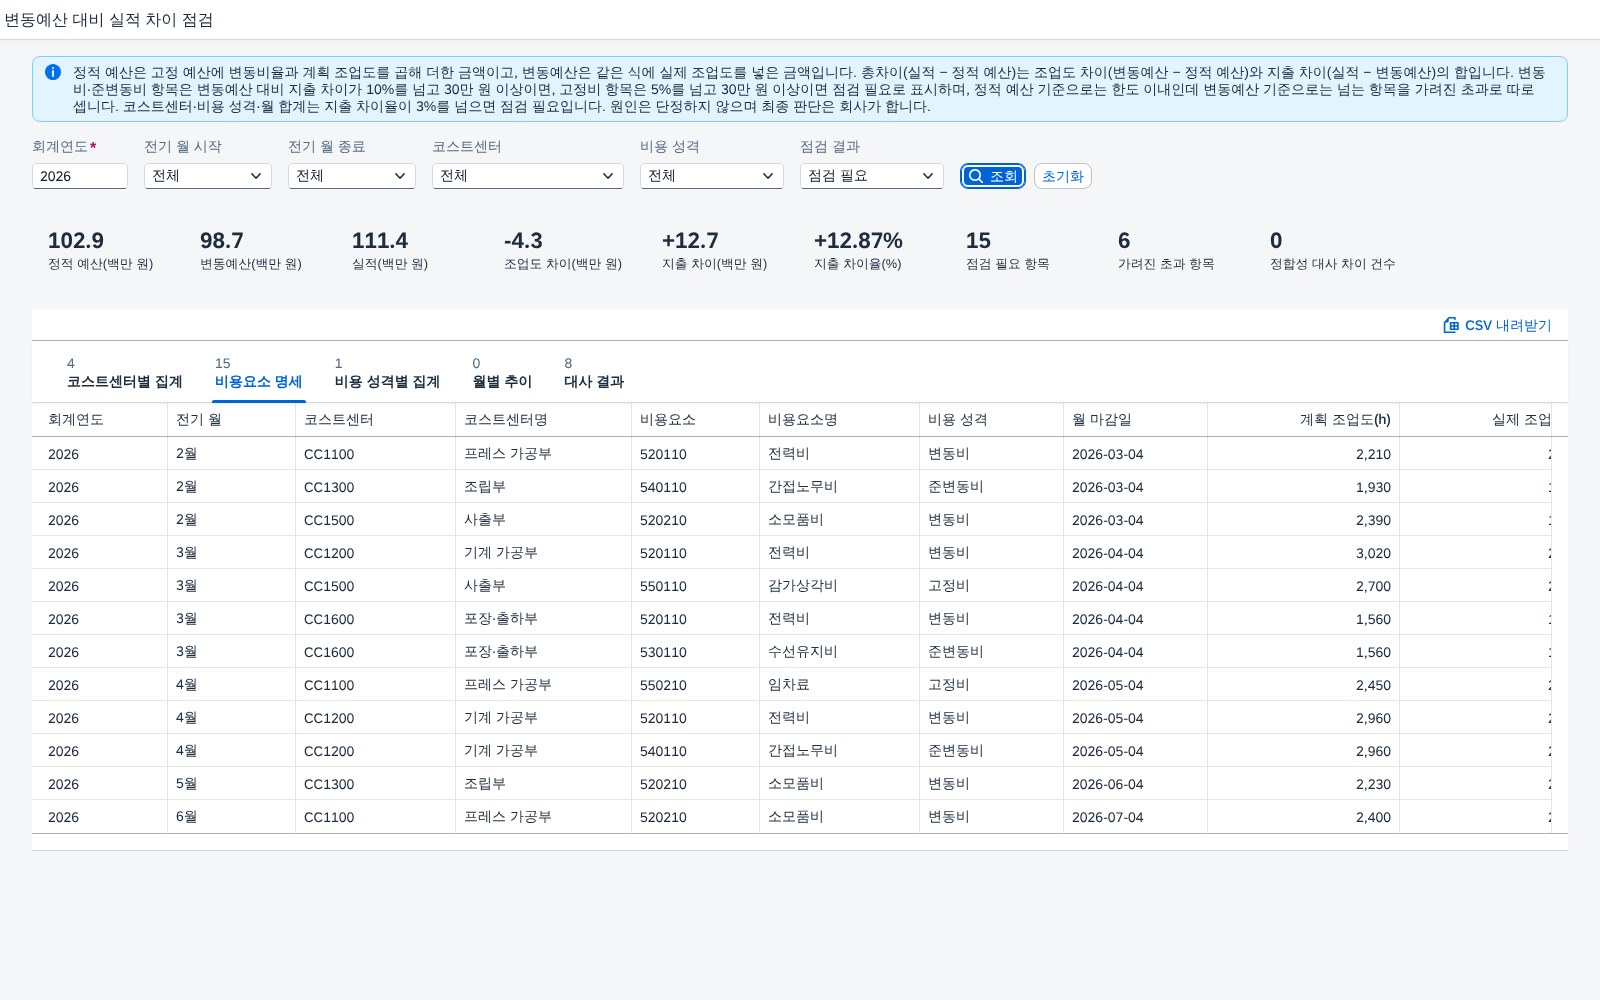Click the 15 점검 필요 항목 value
The height and width of the screenshot is (1000, 1600).
pyautogui.click(x=978, y=241)
